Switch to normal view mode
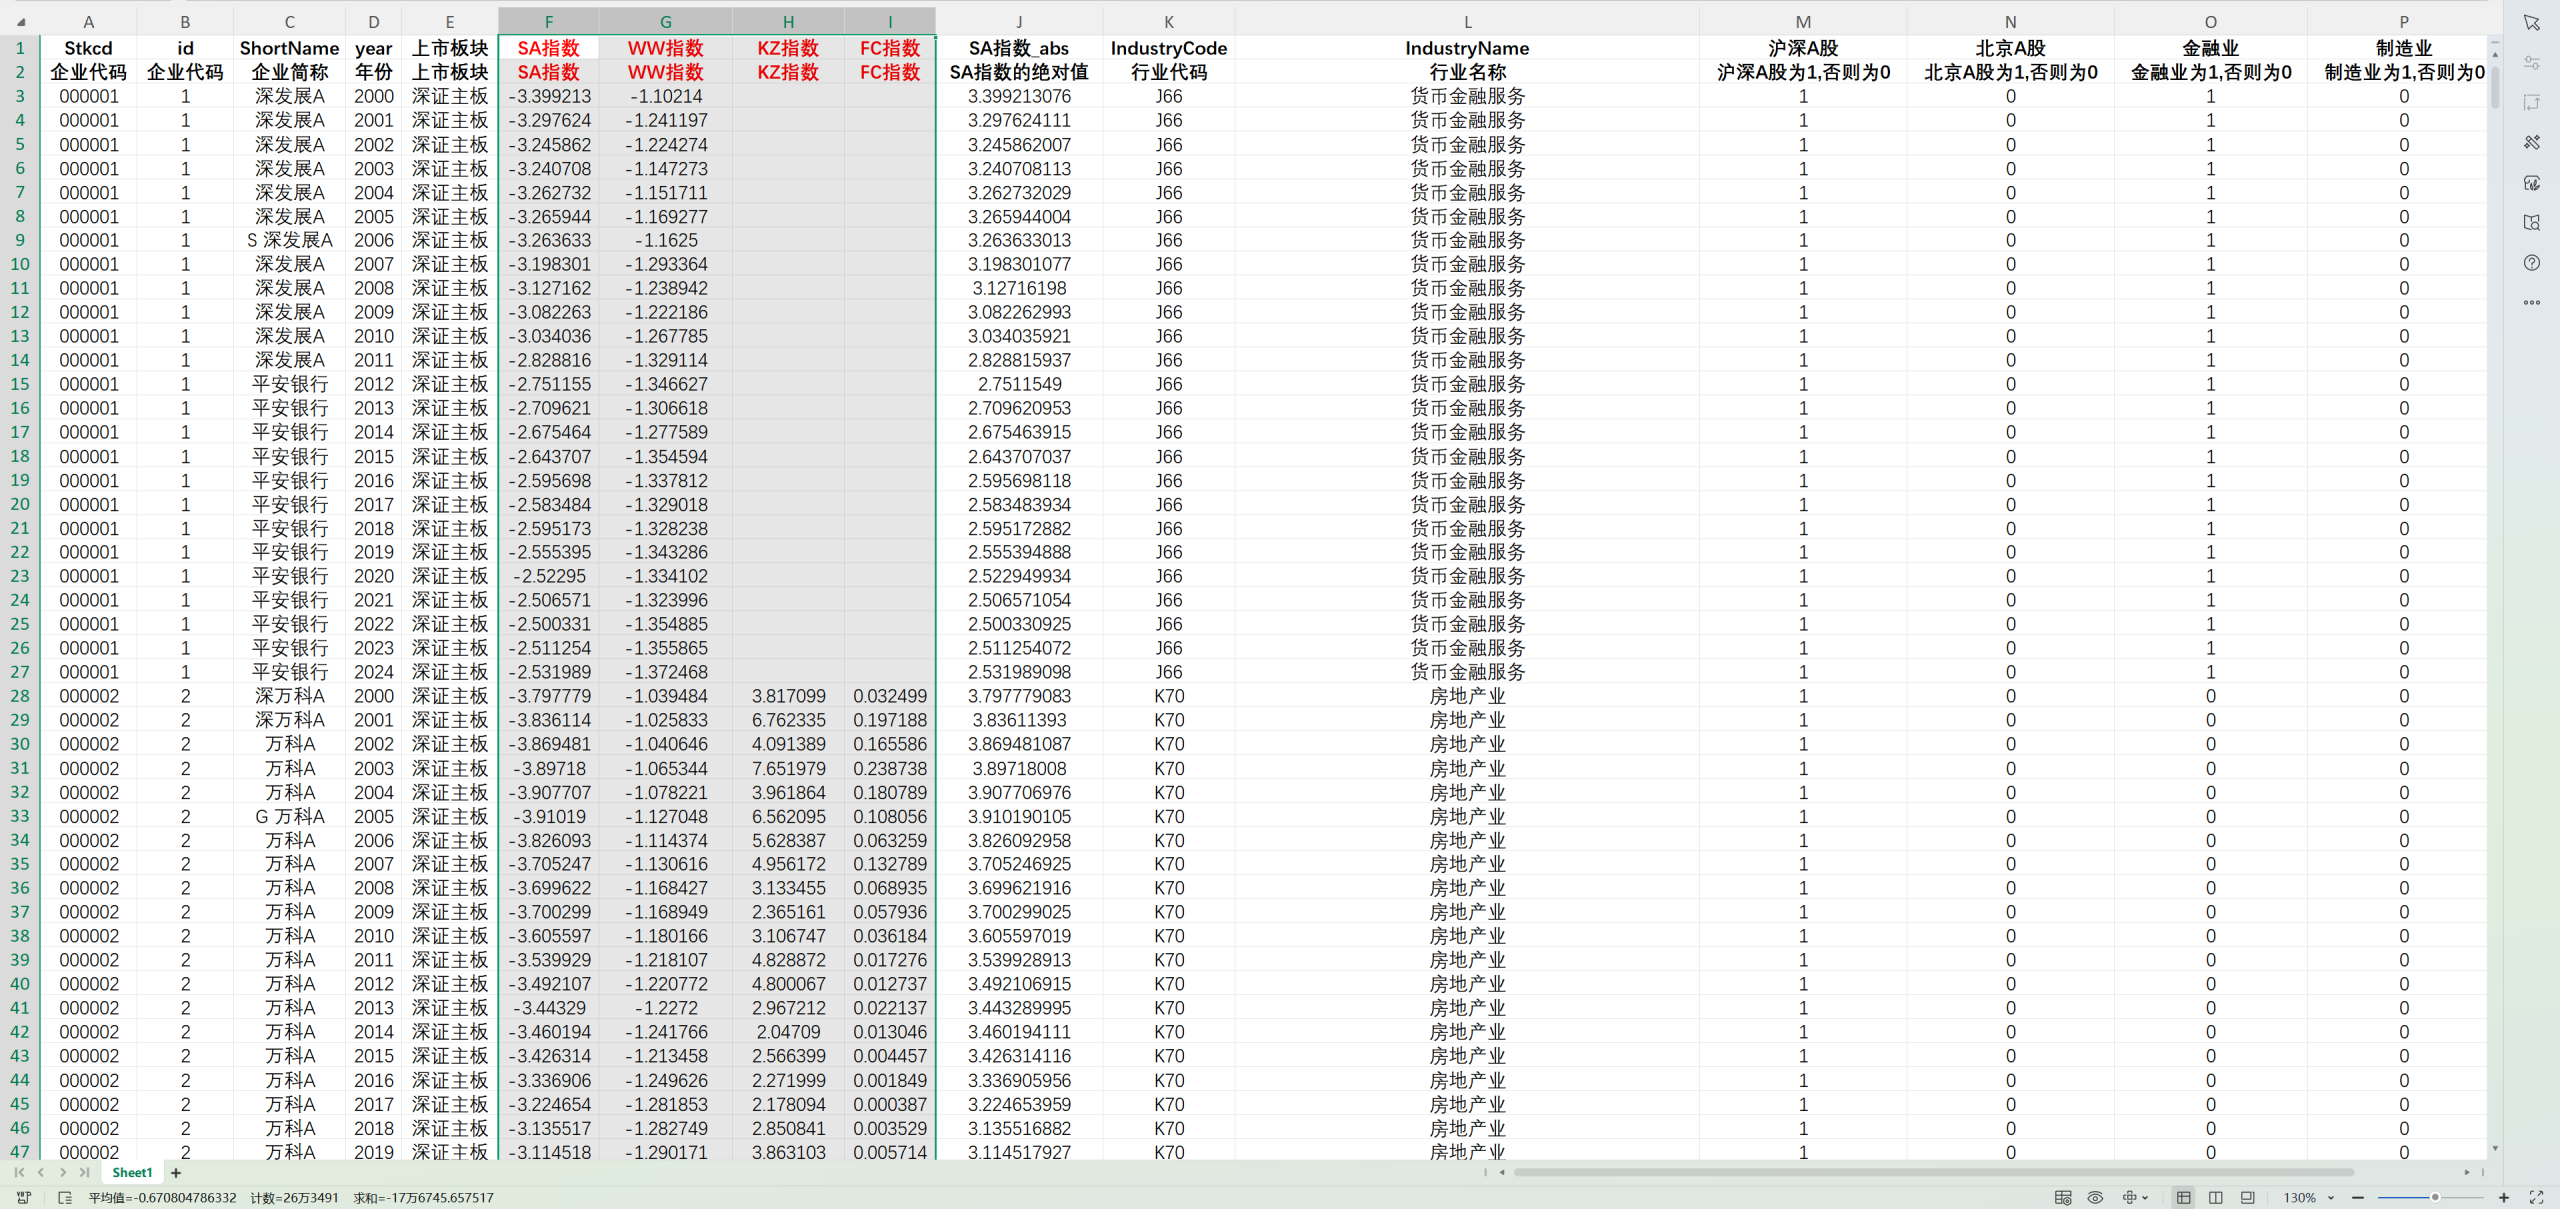The image size is (2560, 1209). tap(2183, 1197)
